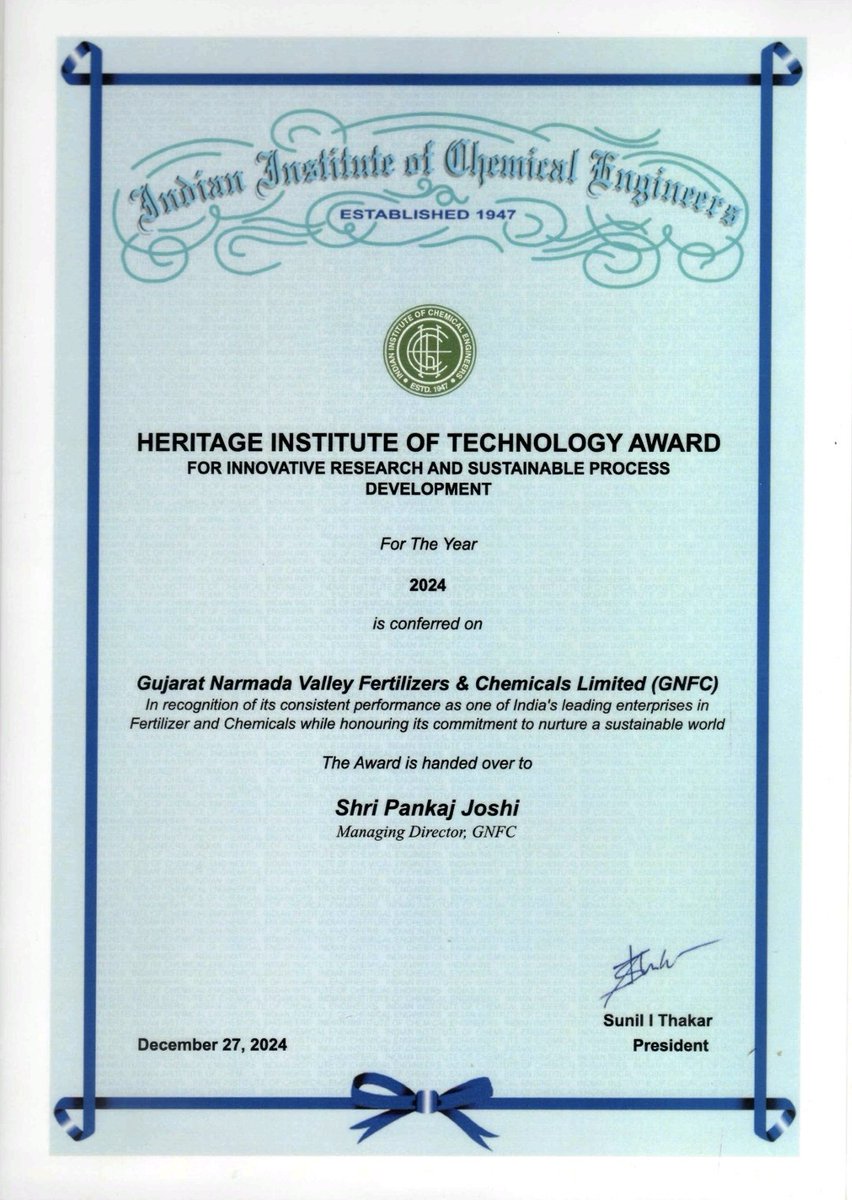Click the bold year '2024'
The image size is (852, 1200).
[x=427, y=587]
